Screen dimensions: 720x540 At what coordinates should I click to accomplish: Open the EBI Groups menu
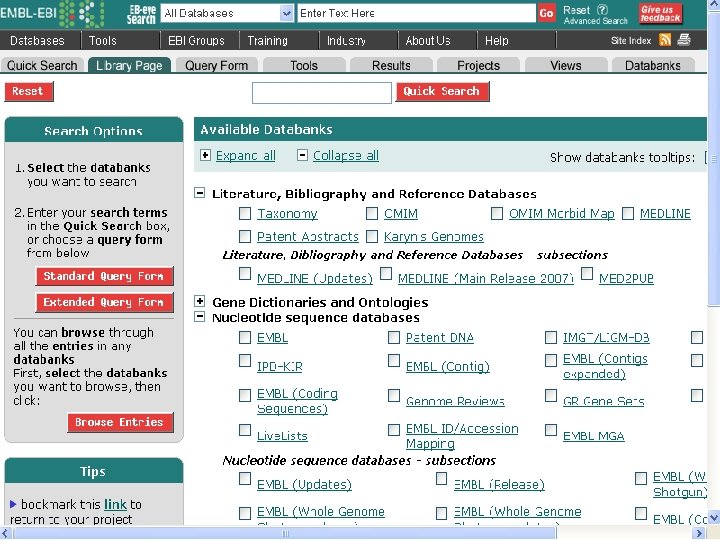(196, 40)
